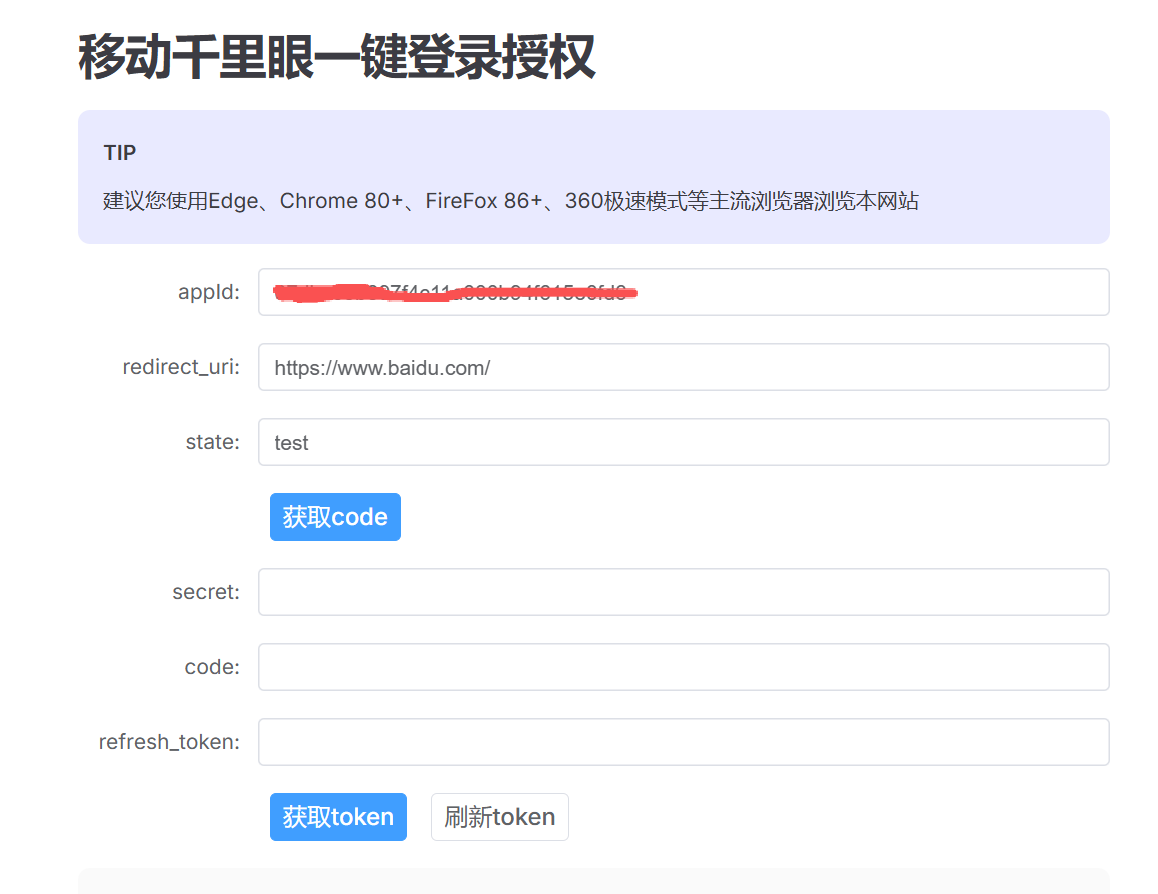Click the red scribble covering the appId value

[455, 292]
